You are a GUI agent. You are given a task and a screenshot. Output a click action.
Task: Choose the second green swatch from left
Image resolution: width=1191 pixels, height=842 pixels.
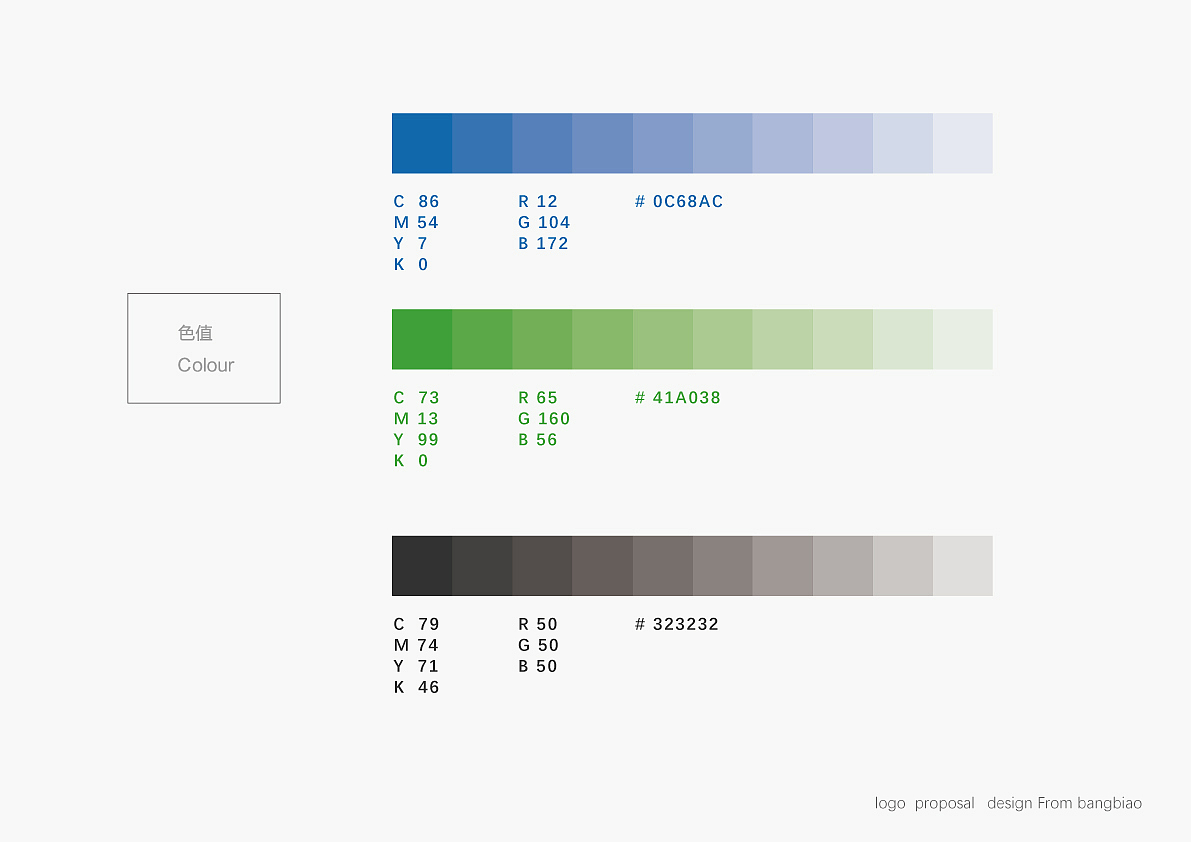[x=482, y=339]
